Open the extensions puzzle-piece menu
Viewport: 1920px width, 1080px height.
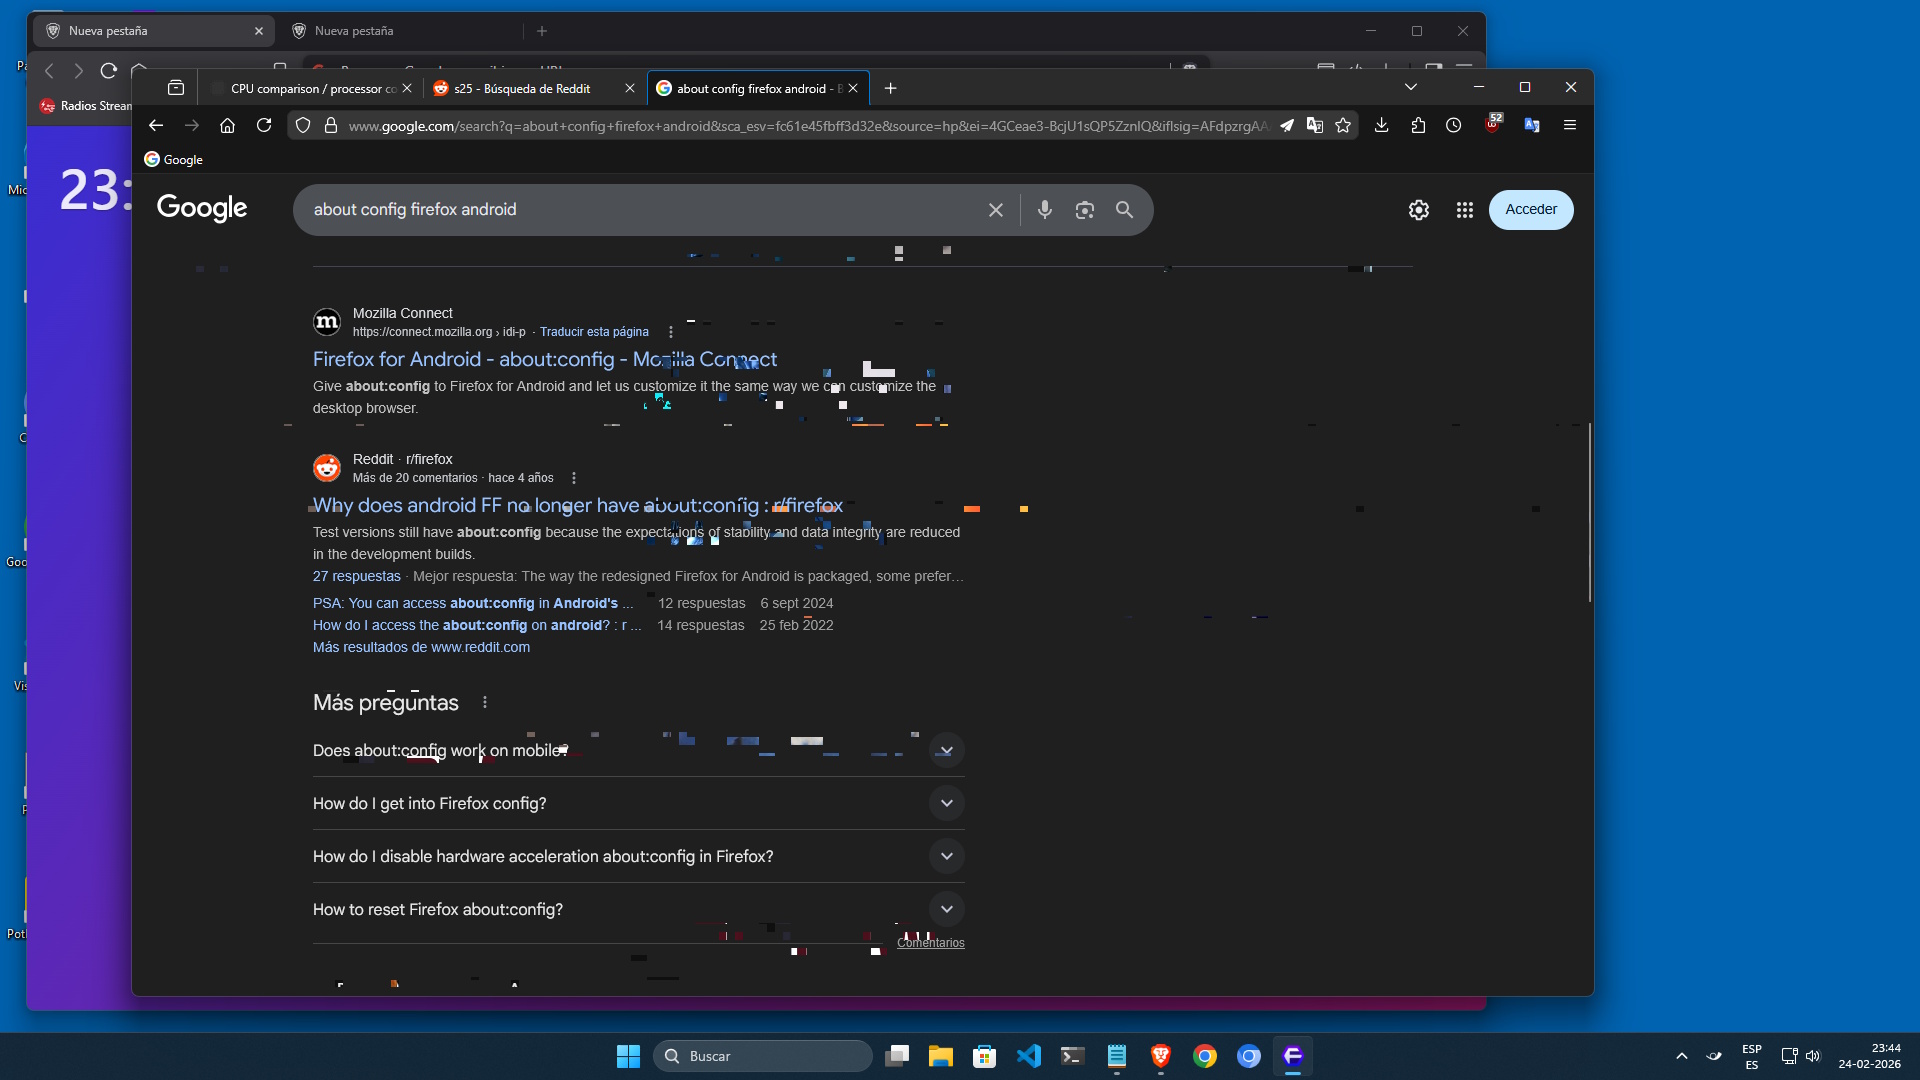(x=1418, y=125)
